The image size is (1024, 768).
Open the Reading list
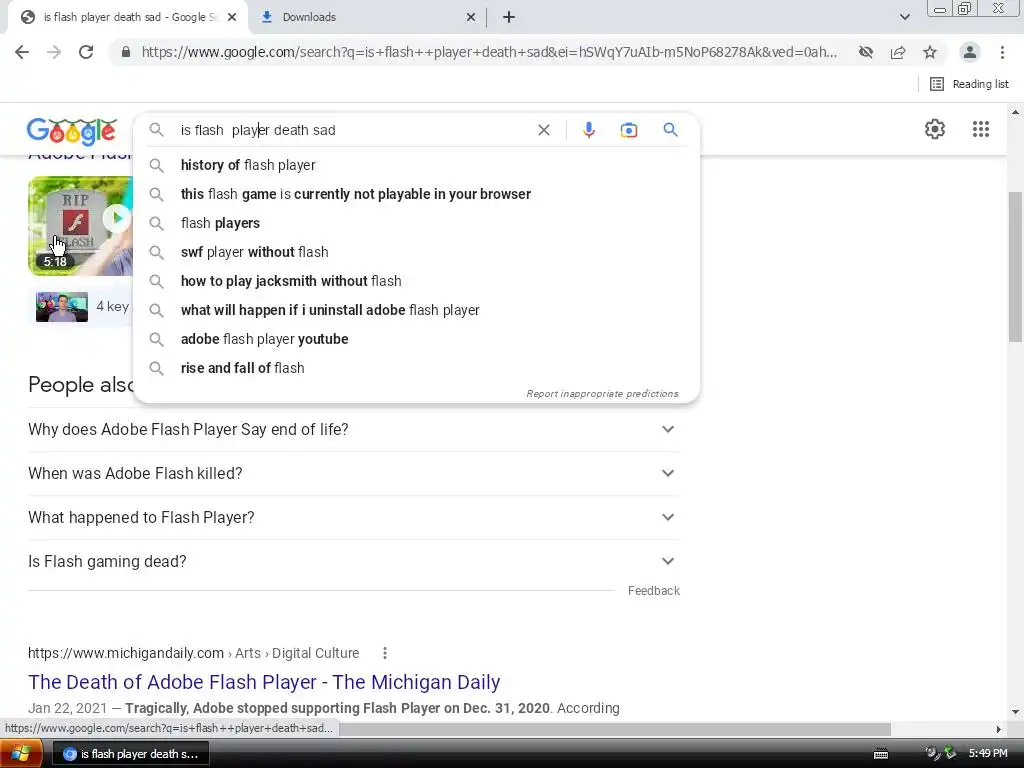[969, 84]
